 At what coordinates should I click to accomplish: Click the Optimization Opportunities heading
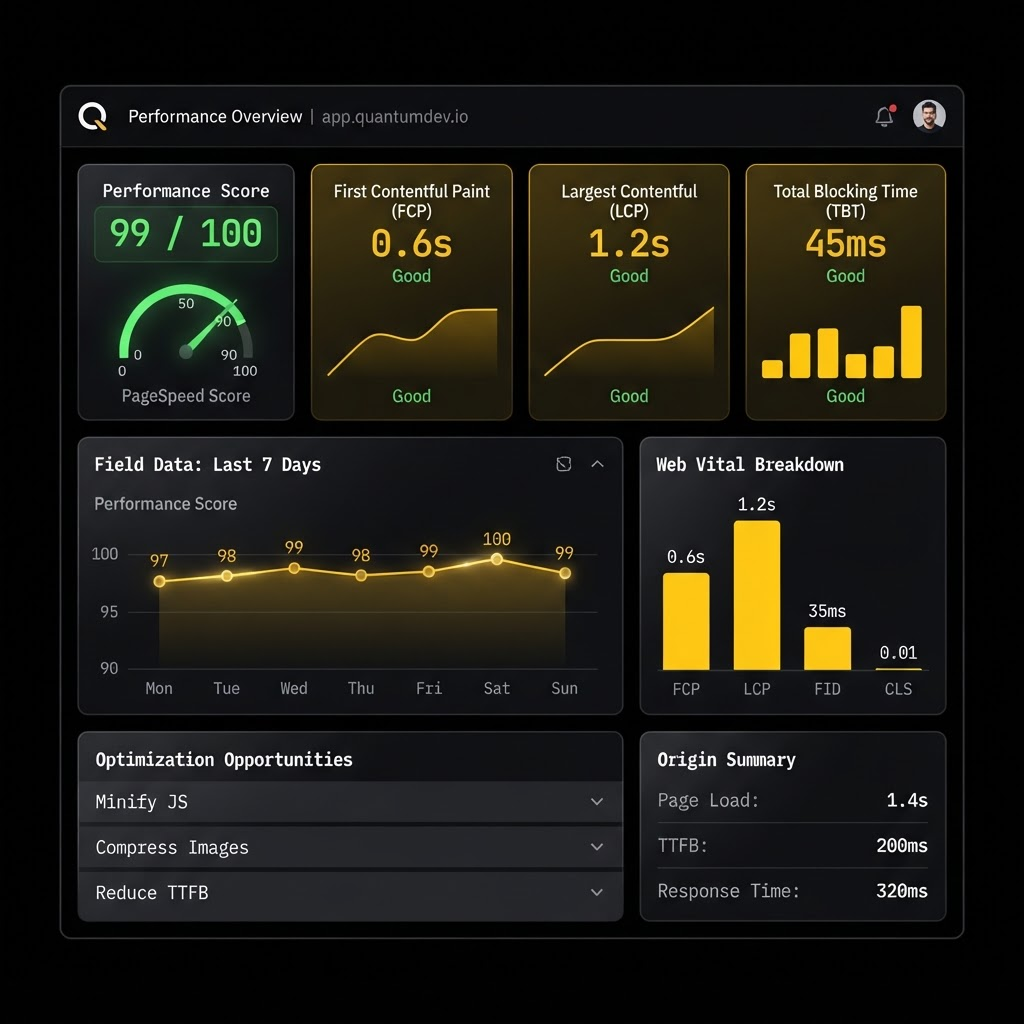[x=224, y=760]
